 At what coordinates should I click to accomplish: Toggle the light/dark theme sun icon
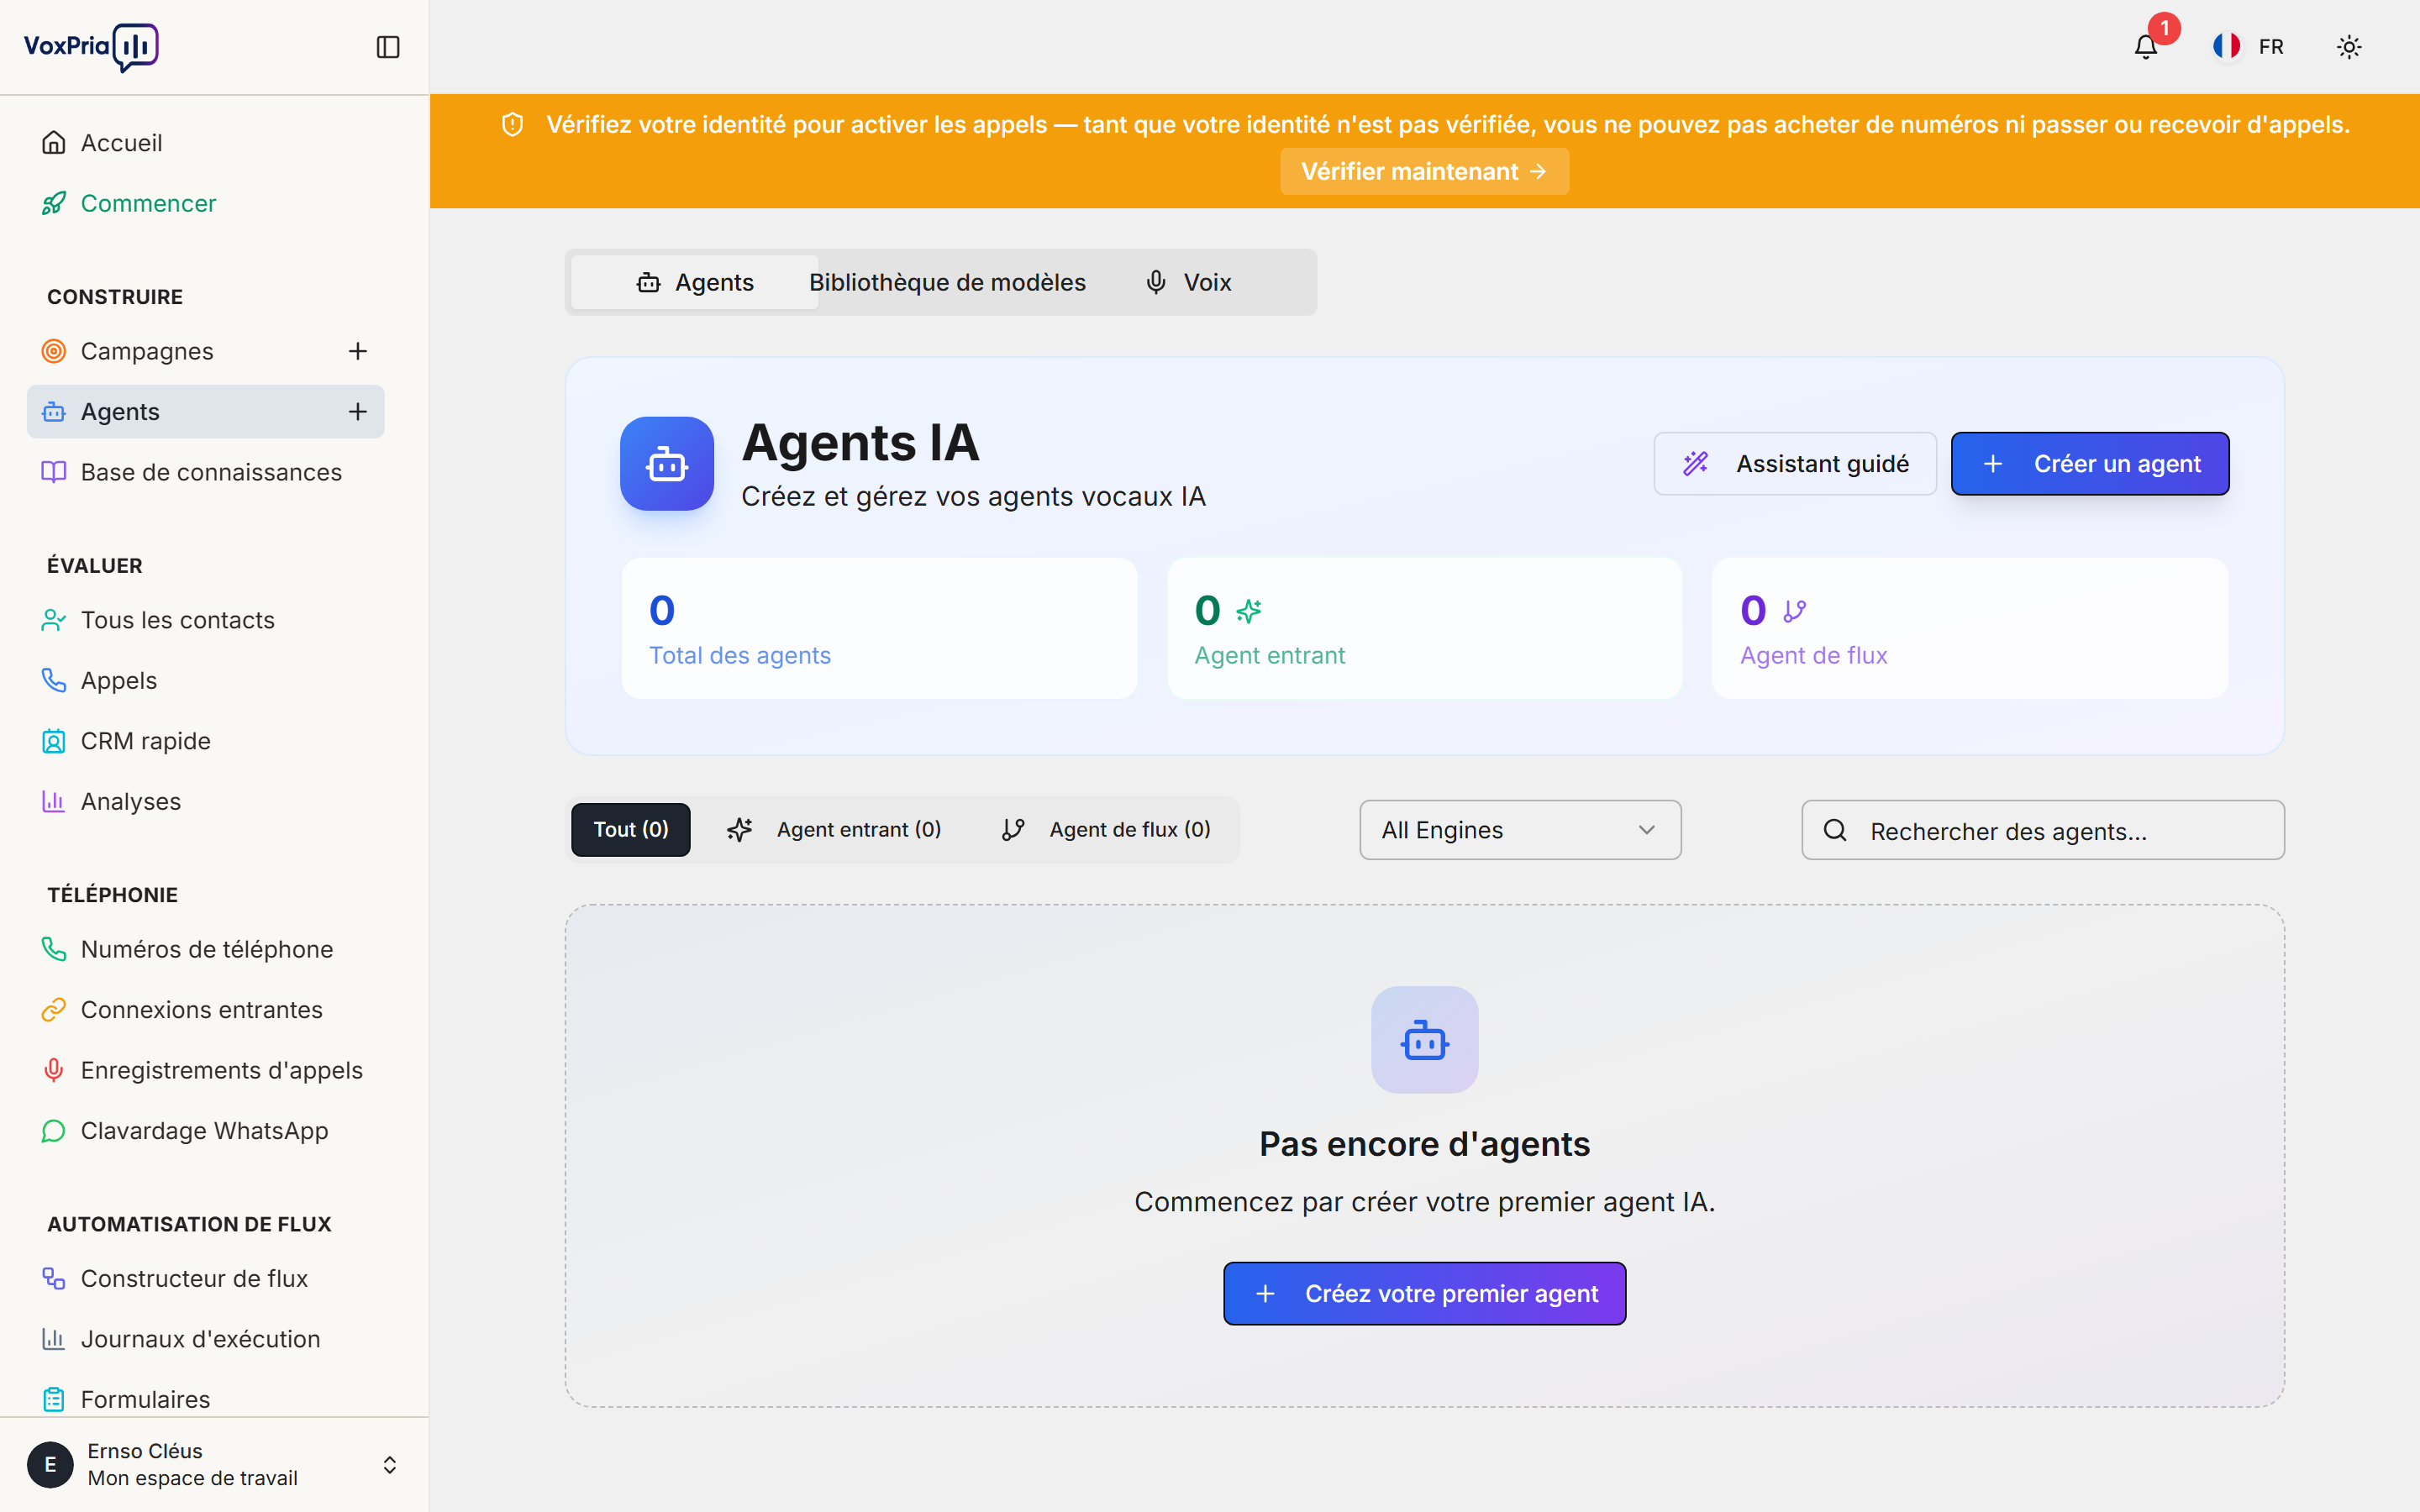click(2349, 47)
